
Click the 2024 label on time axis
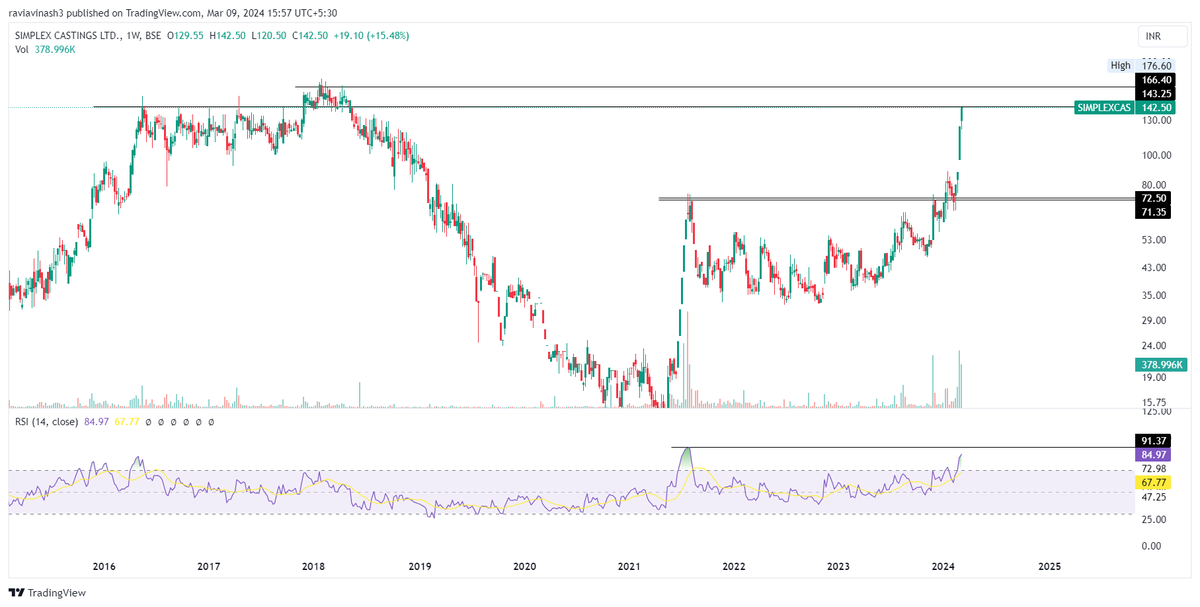pos(944,566)
